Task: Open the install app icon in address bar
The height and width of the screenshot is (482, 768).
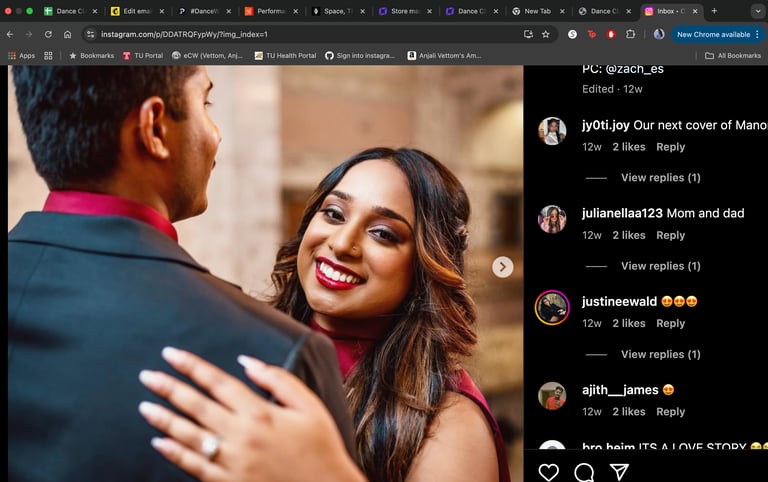Action: point(528,34)
